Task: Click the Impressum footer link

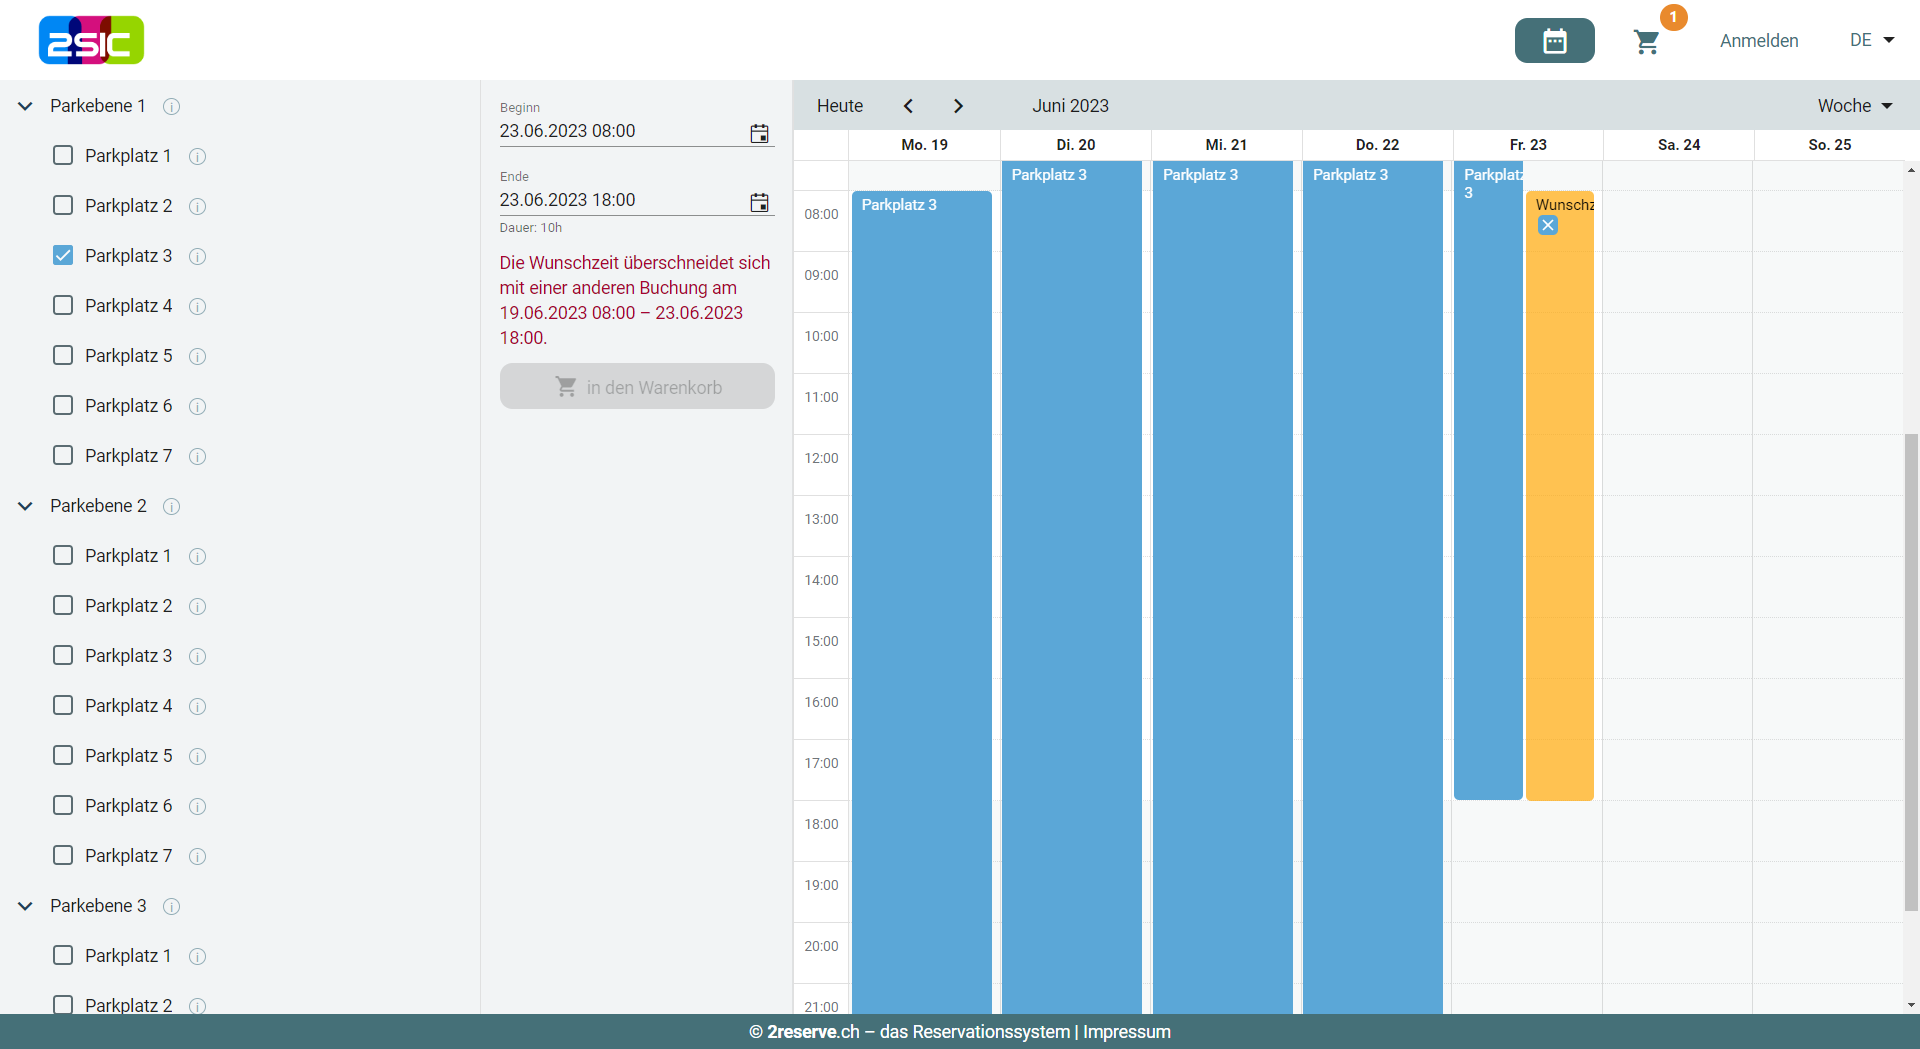Action: (1126, 1032)
